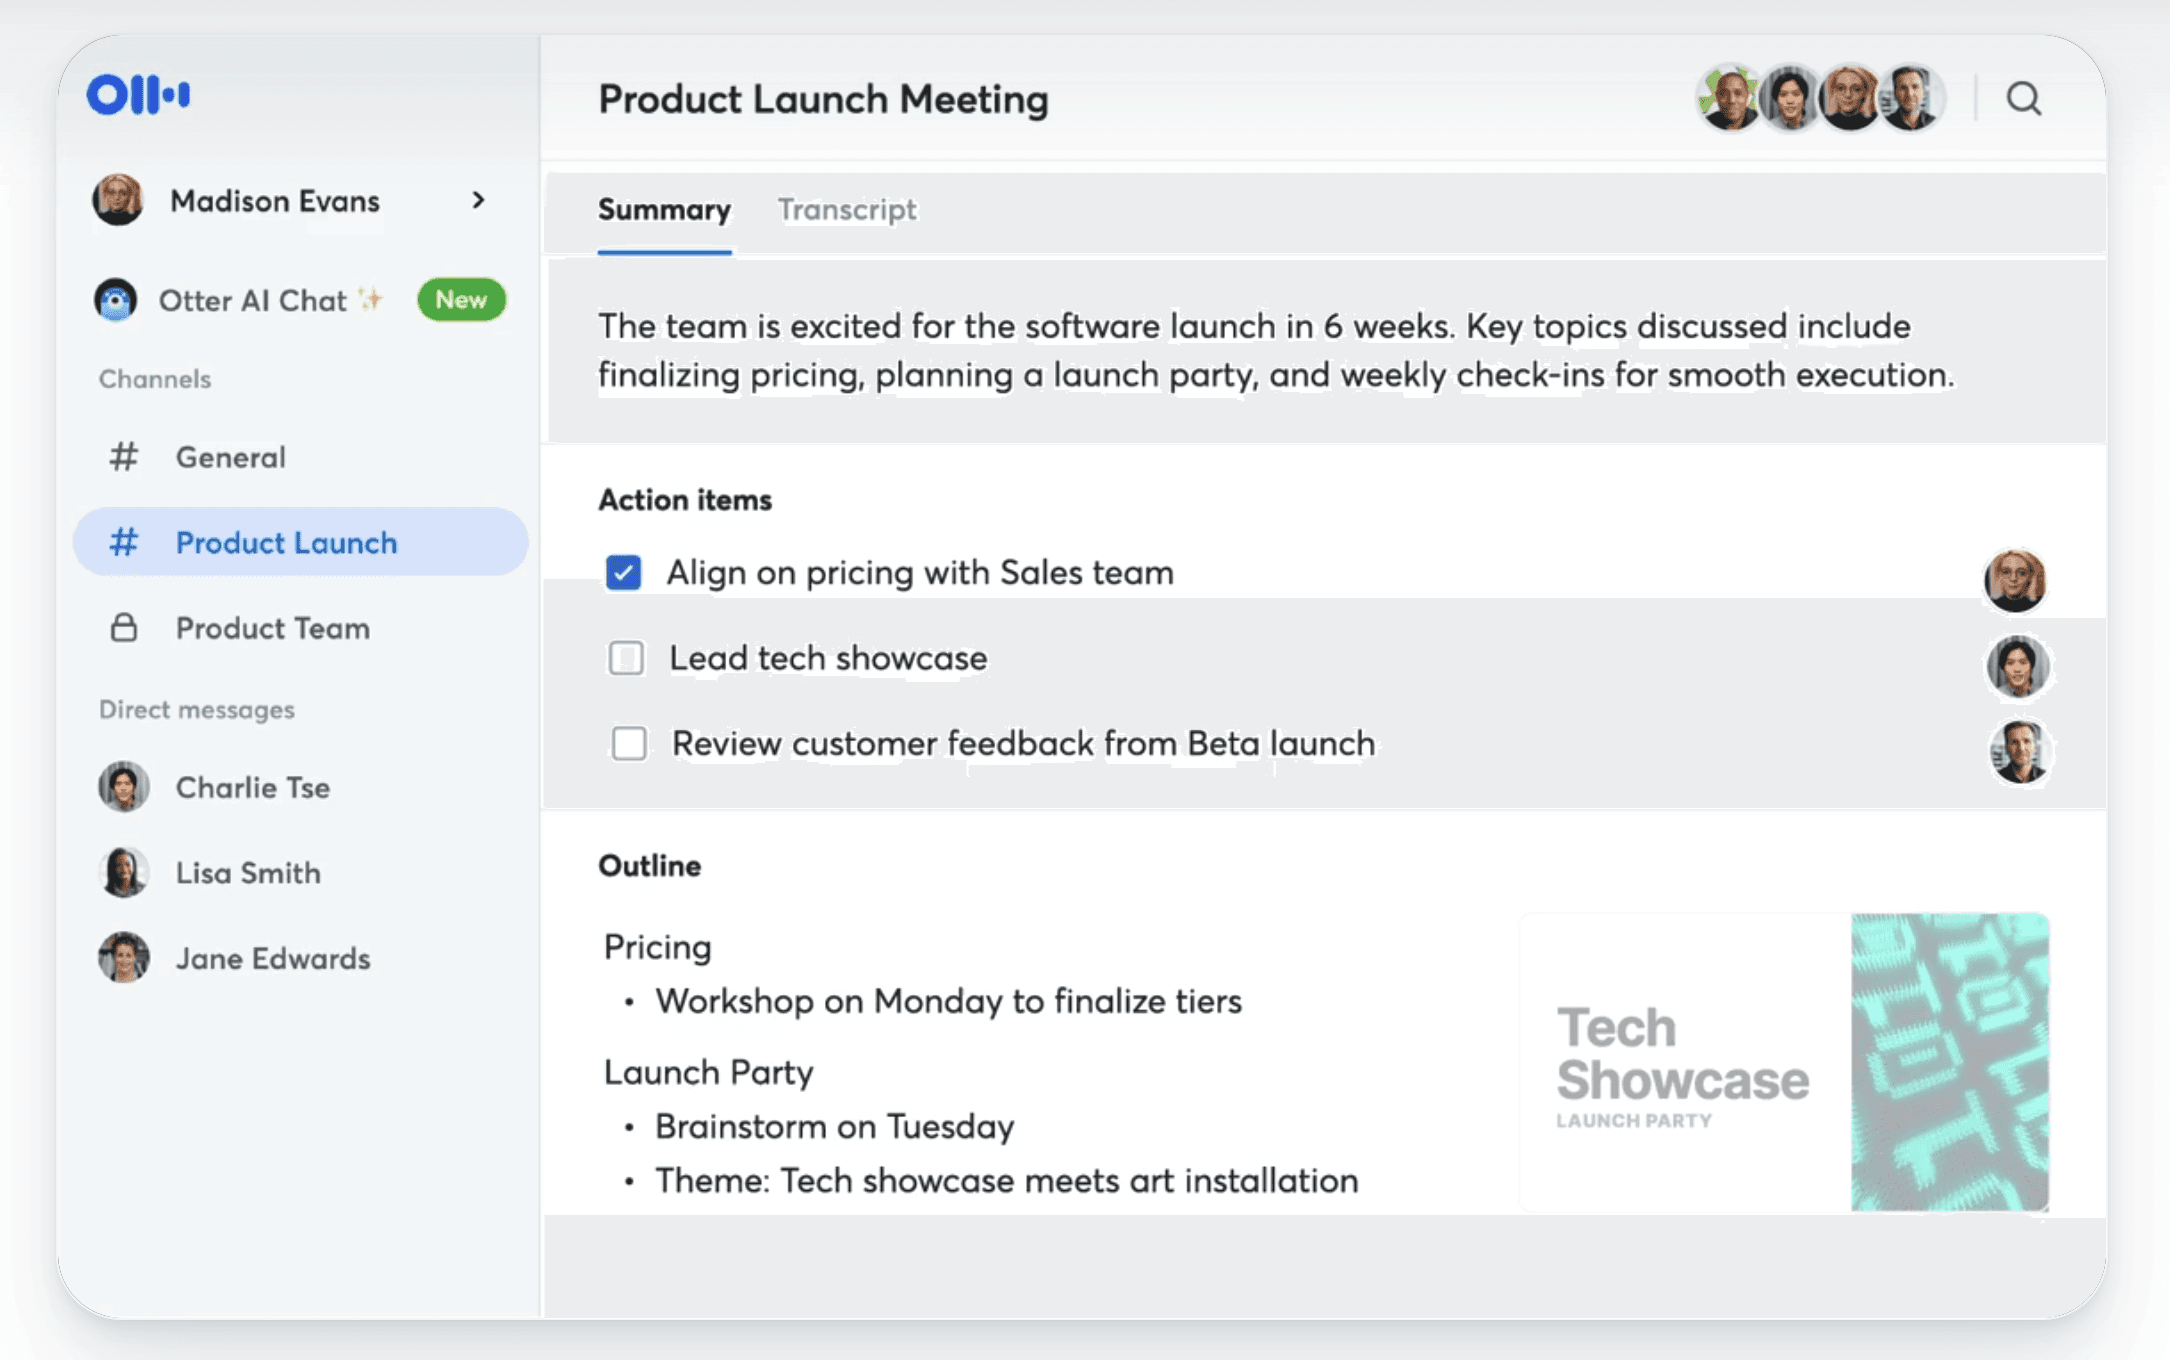Click 'Workshop on Monday to finalize tiers'
The image size is (2170, 1360).
(x=948, y=1001)
